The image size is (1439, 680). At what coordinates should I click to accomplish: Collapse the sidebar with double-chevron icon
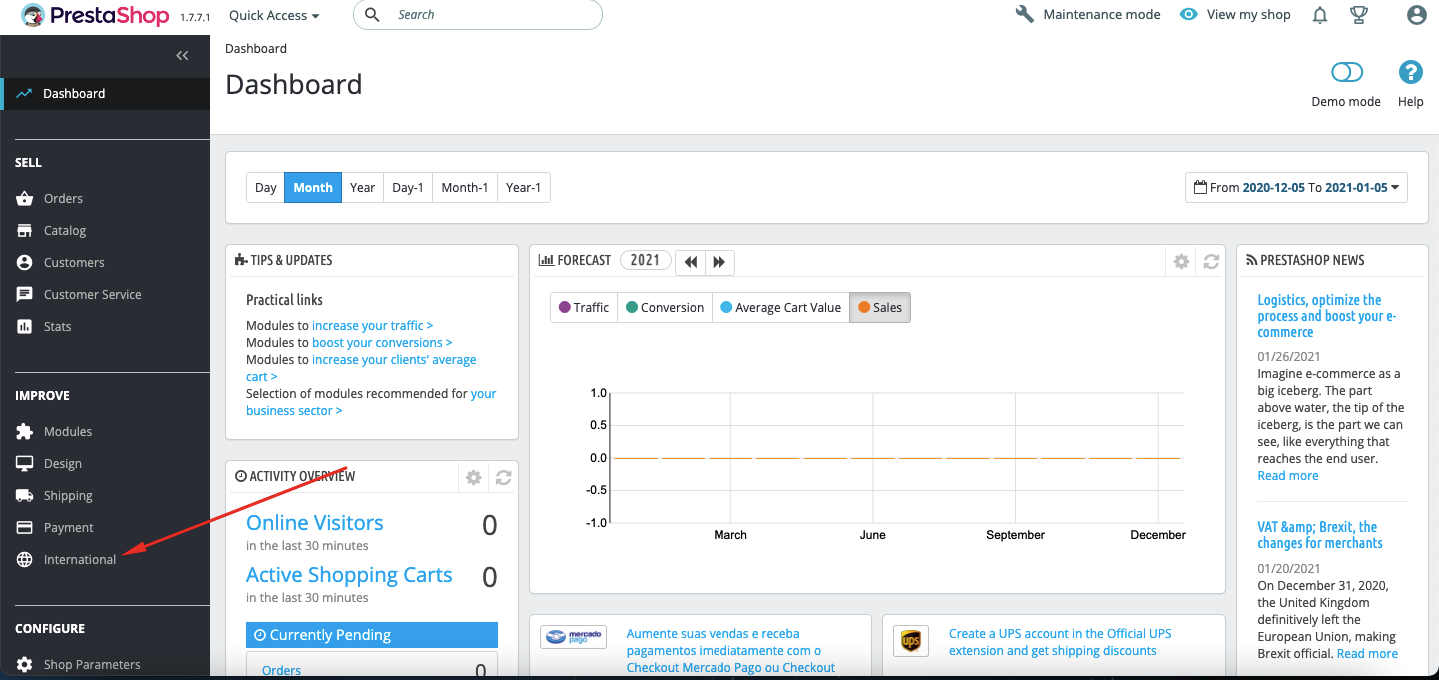tap(182, 56)
